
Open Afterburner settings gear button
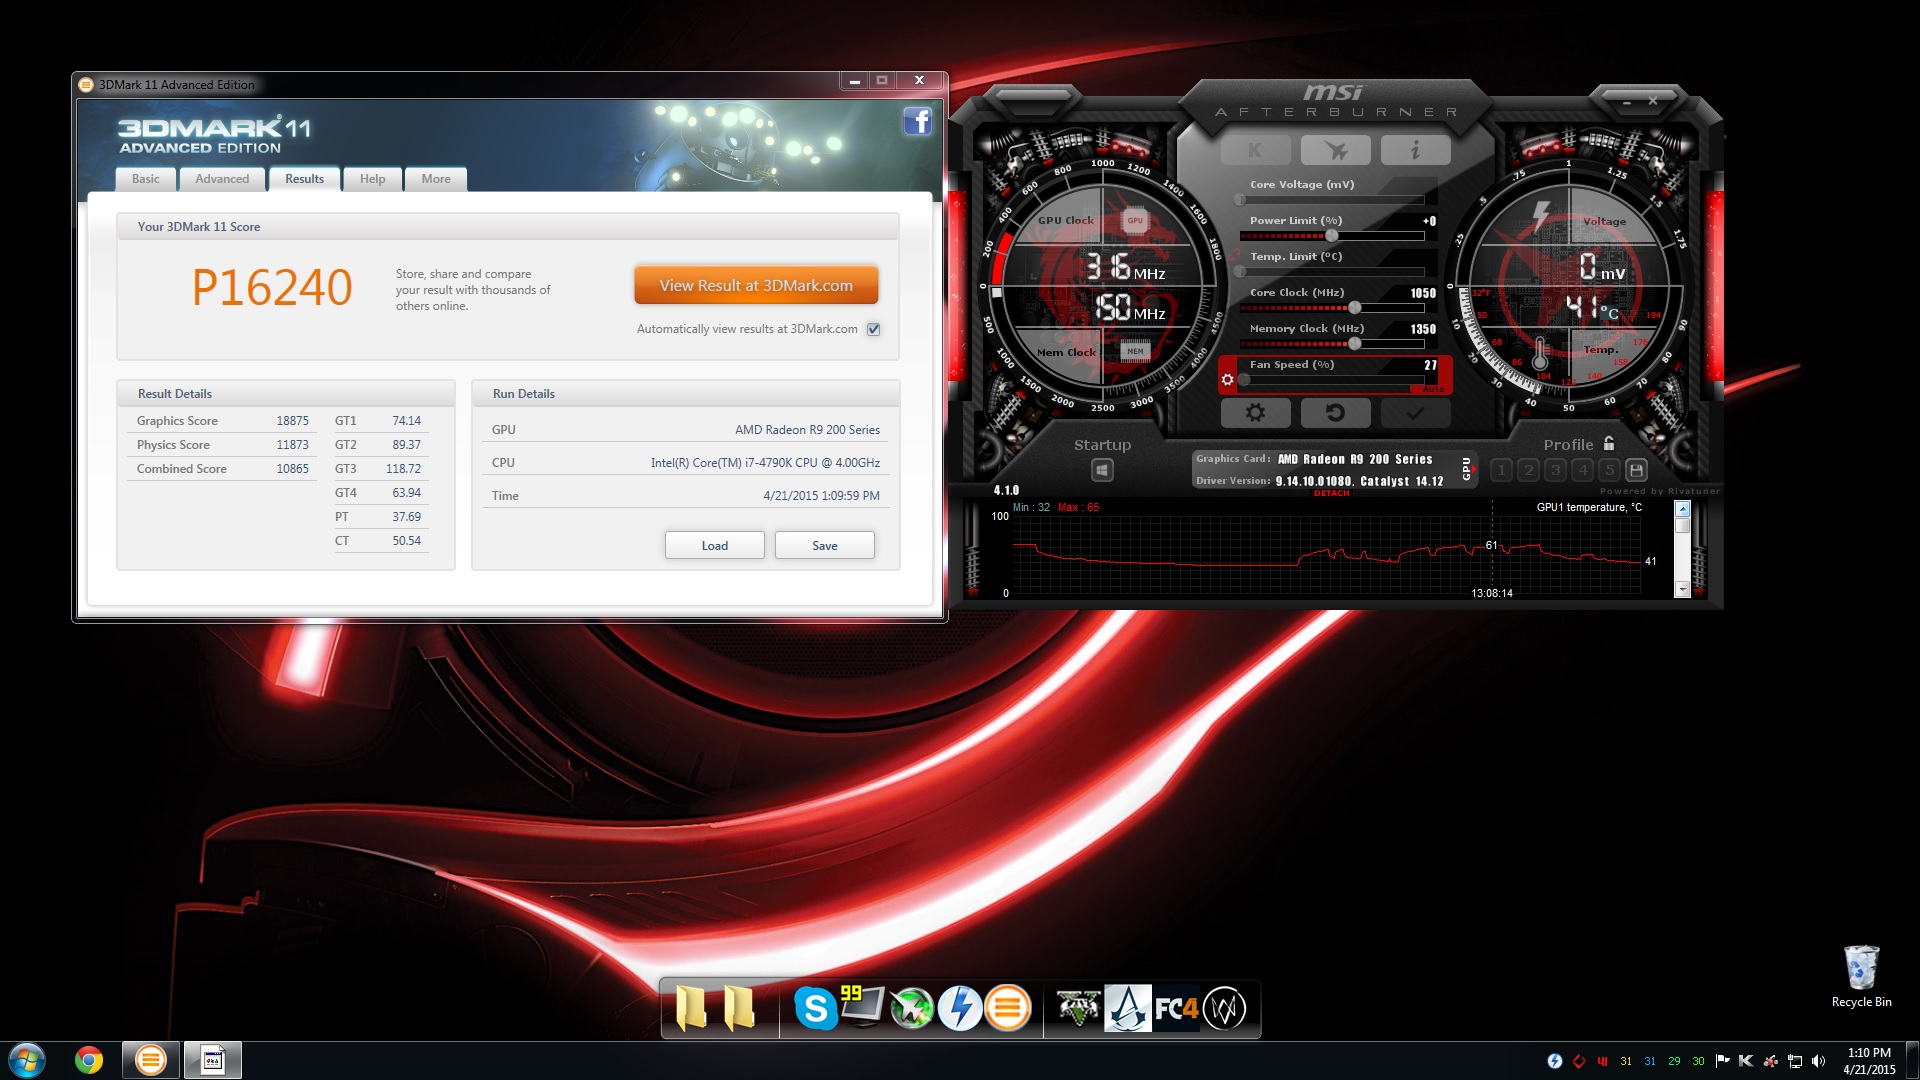point(1255,412)
